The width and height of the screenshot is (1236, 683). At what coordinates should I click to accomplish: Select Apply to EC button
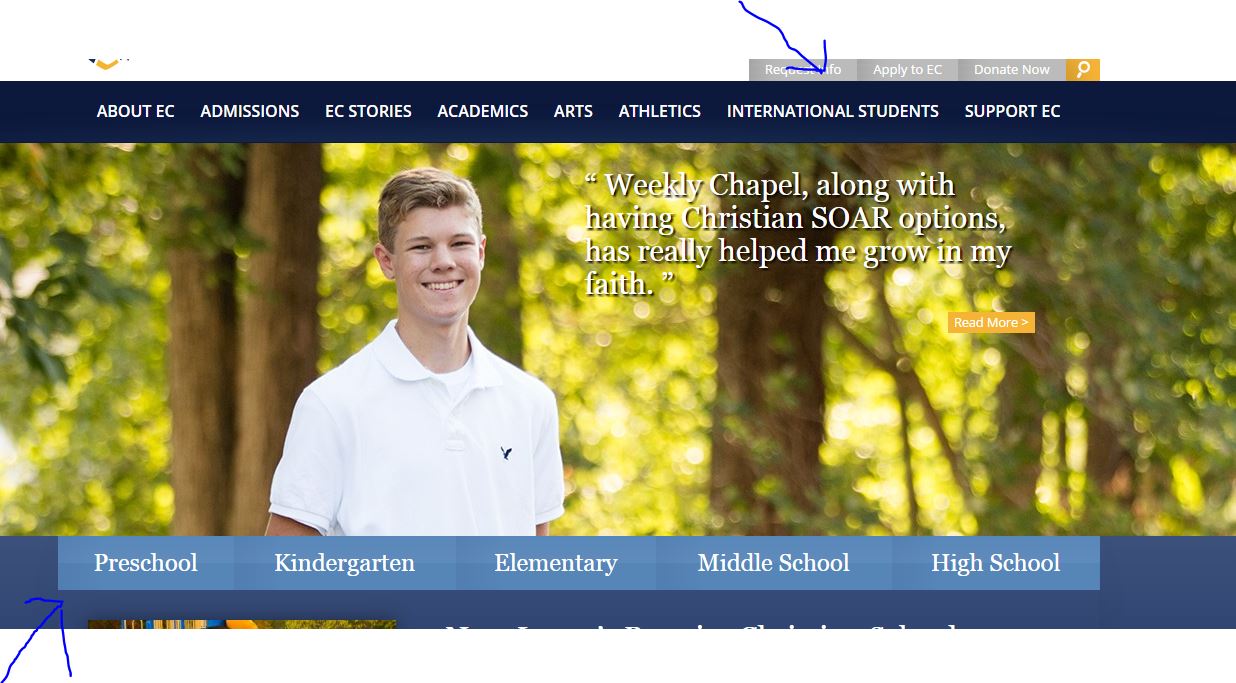907,70
